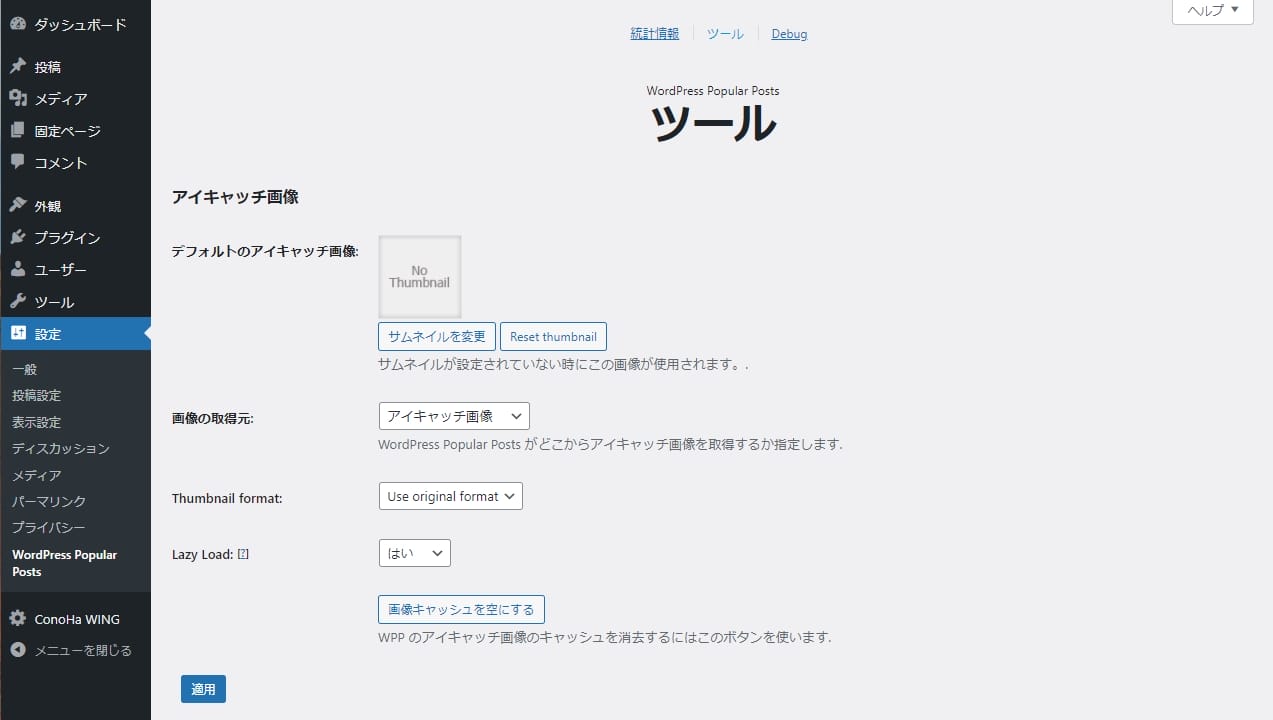Click the Reset thumbnail button
Screen dimensions: 1273x720
point(553,337)
